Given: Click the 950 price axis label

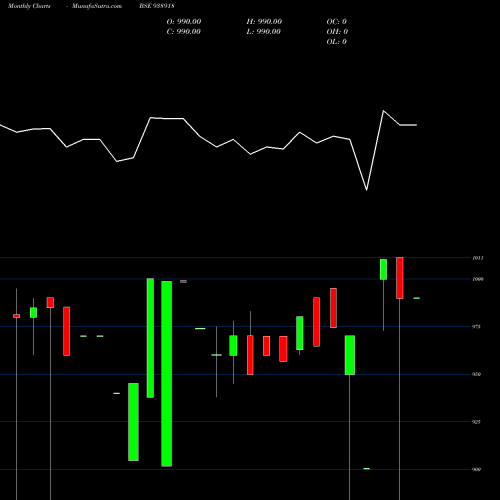Looking at the screenshot, I should 477,374.
